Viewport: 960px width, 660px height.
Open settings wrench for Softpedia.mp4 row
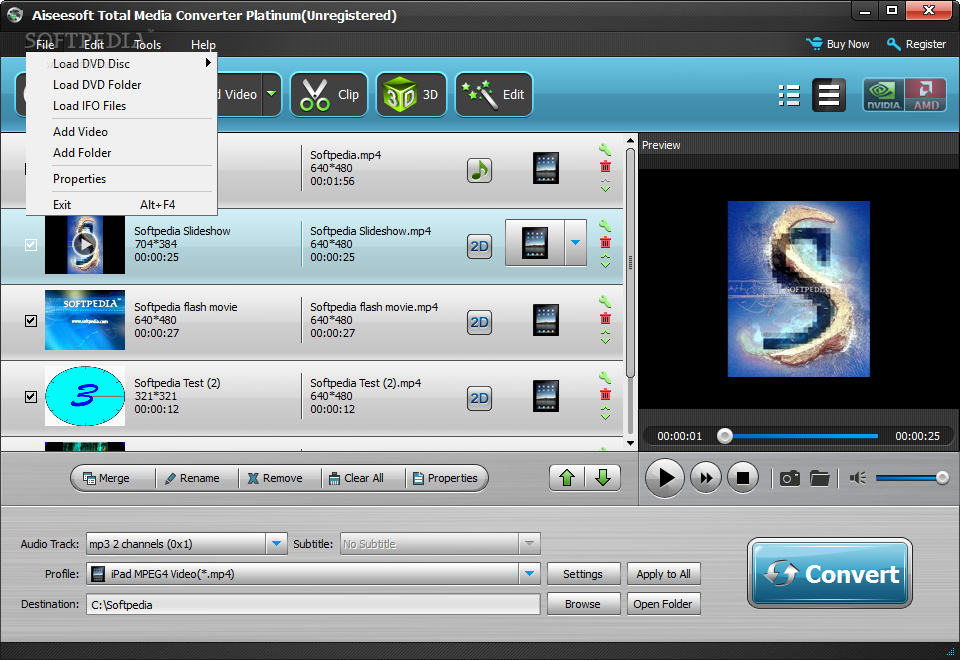tap(605, 149)
